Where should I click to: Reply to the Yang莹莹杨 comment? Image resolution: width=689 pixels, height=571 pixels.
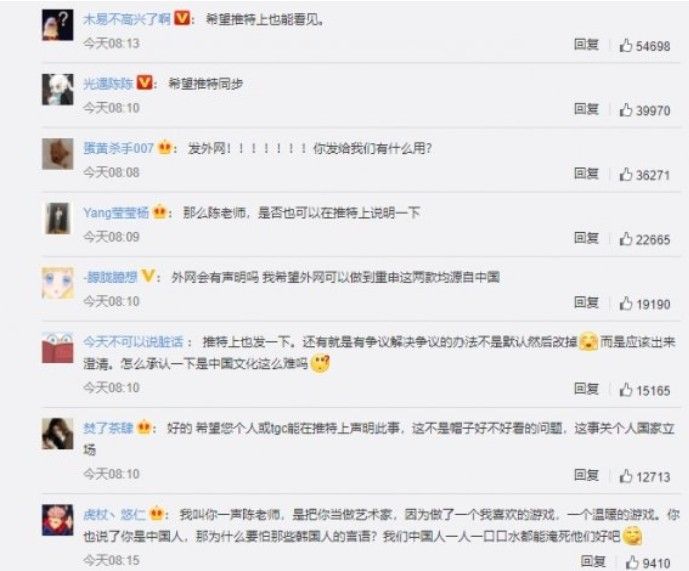(x=587, y=238)
